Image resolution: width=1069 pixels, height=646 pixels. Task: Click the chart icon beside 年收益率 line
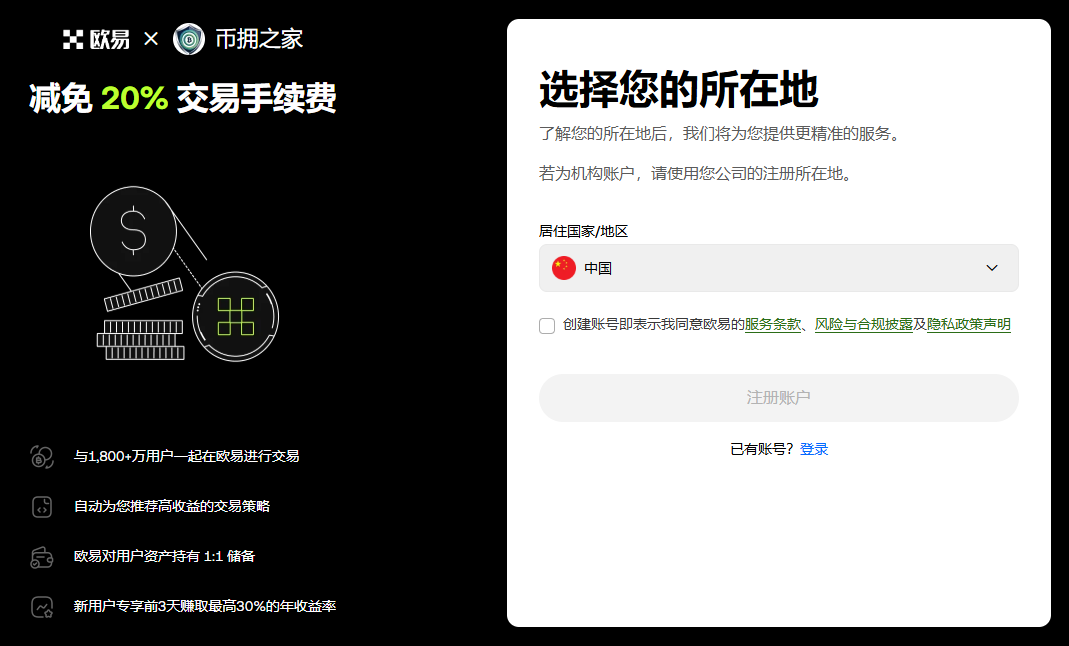(x=42, y=606)
